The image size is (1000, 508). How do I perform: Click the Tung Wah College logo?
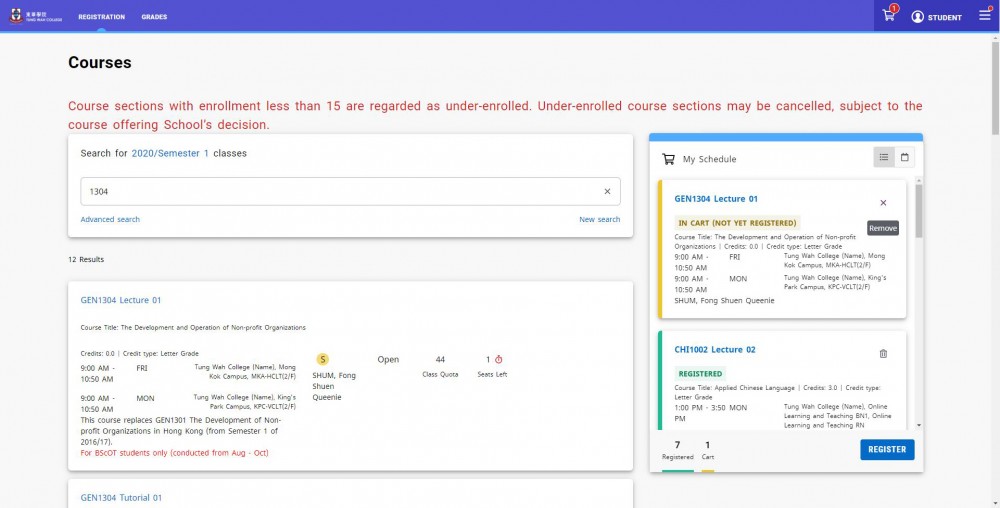[x=35, y=16]
